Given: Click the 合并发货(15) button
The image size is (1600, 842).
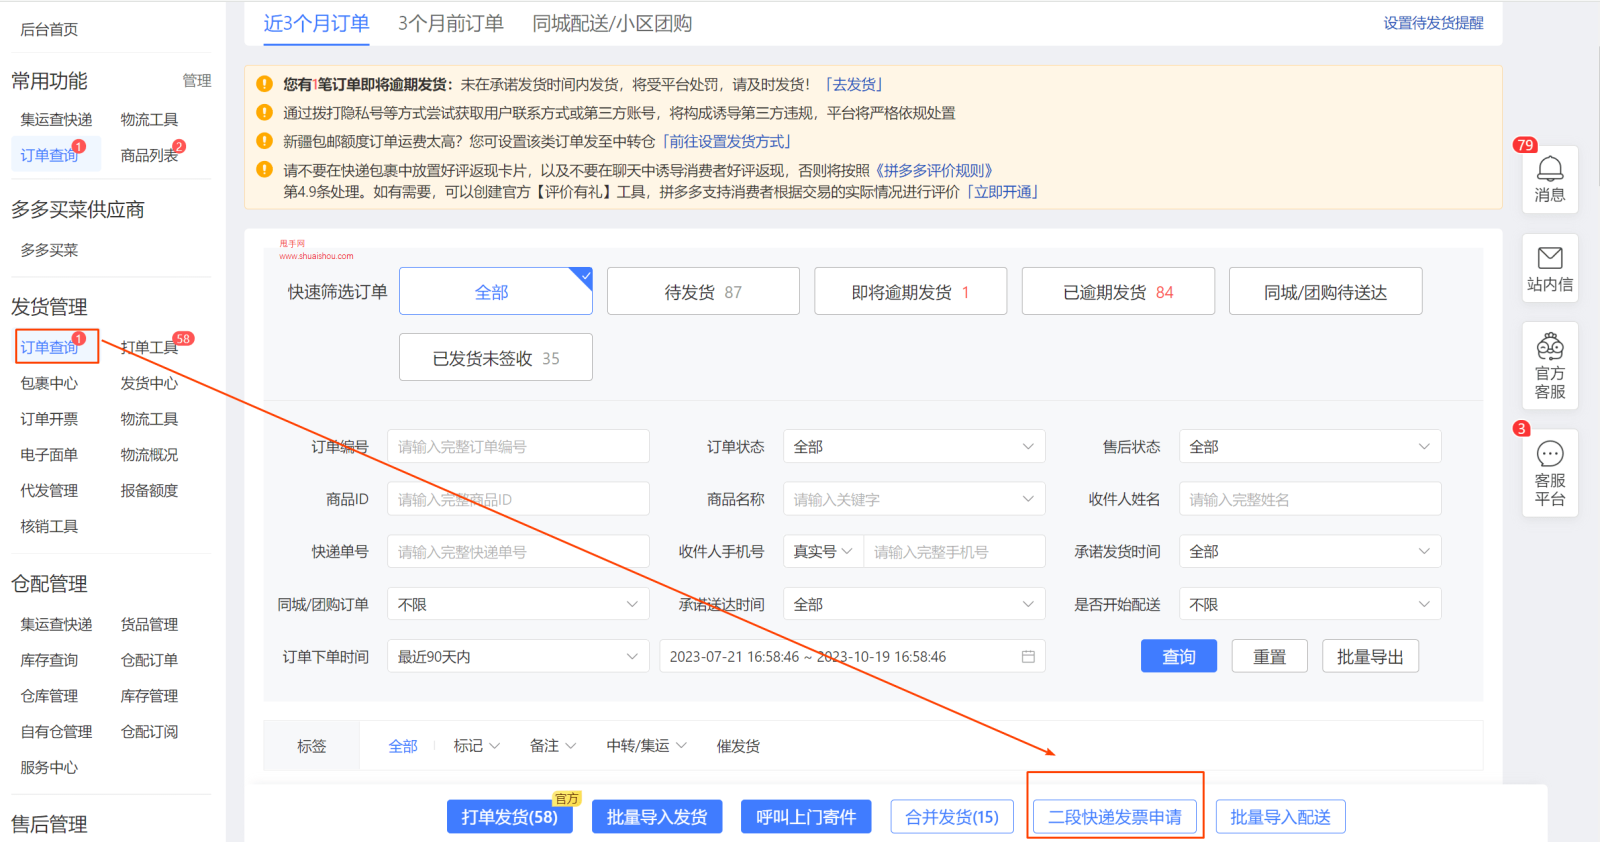Looking at the screenshot, I should 952,817.
